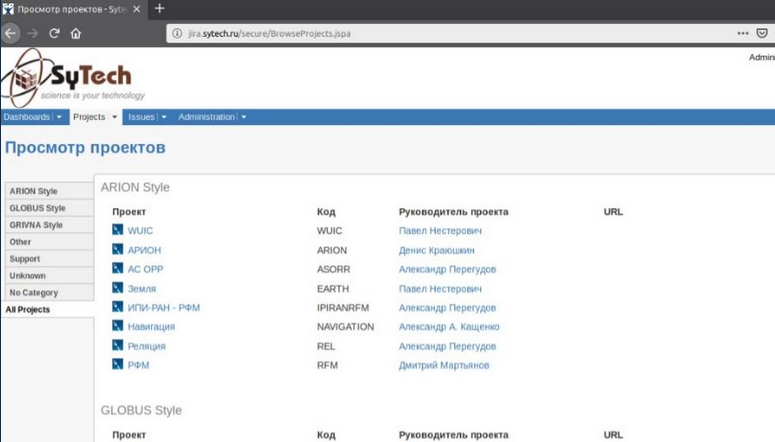Expand the Dashboards dropdown arrow
The image size is (775, 442).
pos(59,117)
